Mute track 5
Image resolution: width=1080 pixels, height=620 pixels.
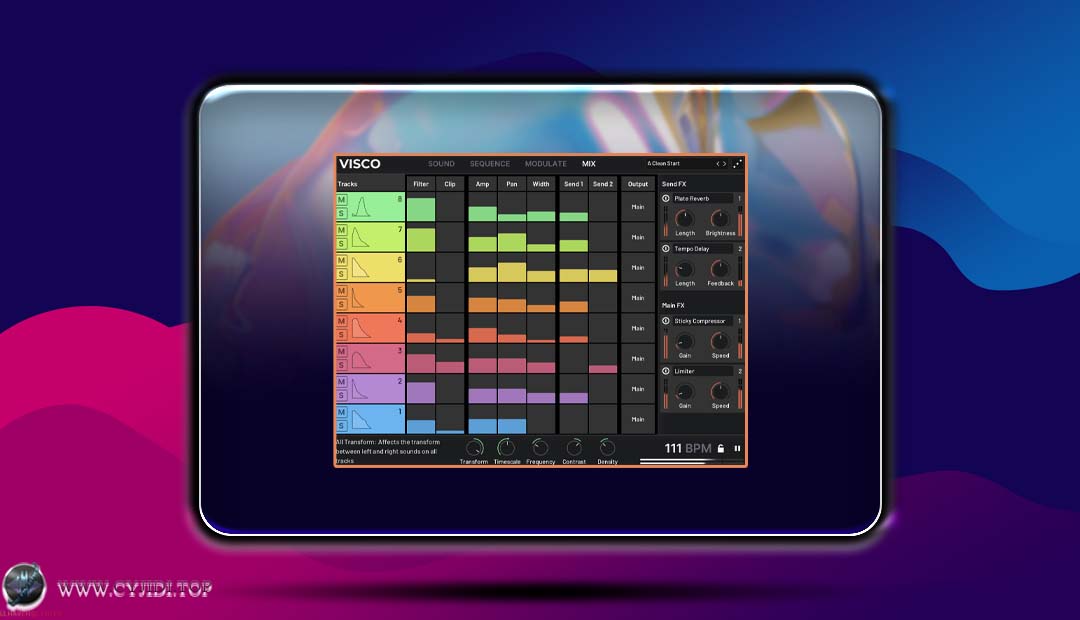tap(342, 291)
